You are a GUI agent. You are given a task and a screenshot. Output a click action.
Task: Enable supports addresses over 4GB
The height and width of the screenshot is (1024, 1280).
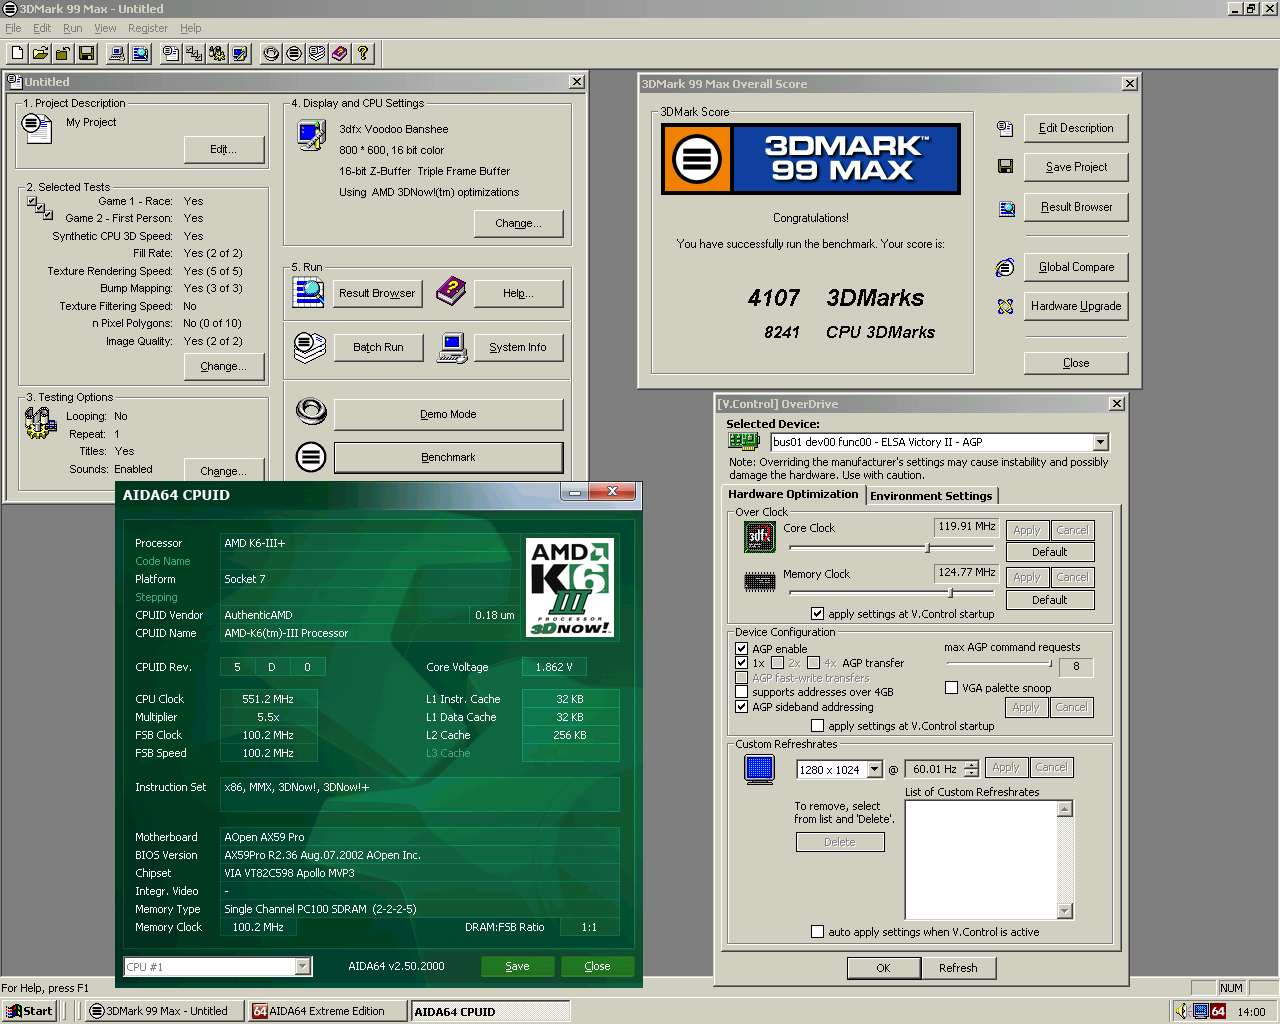(x=742, y=691)
